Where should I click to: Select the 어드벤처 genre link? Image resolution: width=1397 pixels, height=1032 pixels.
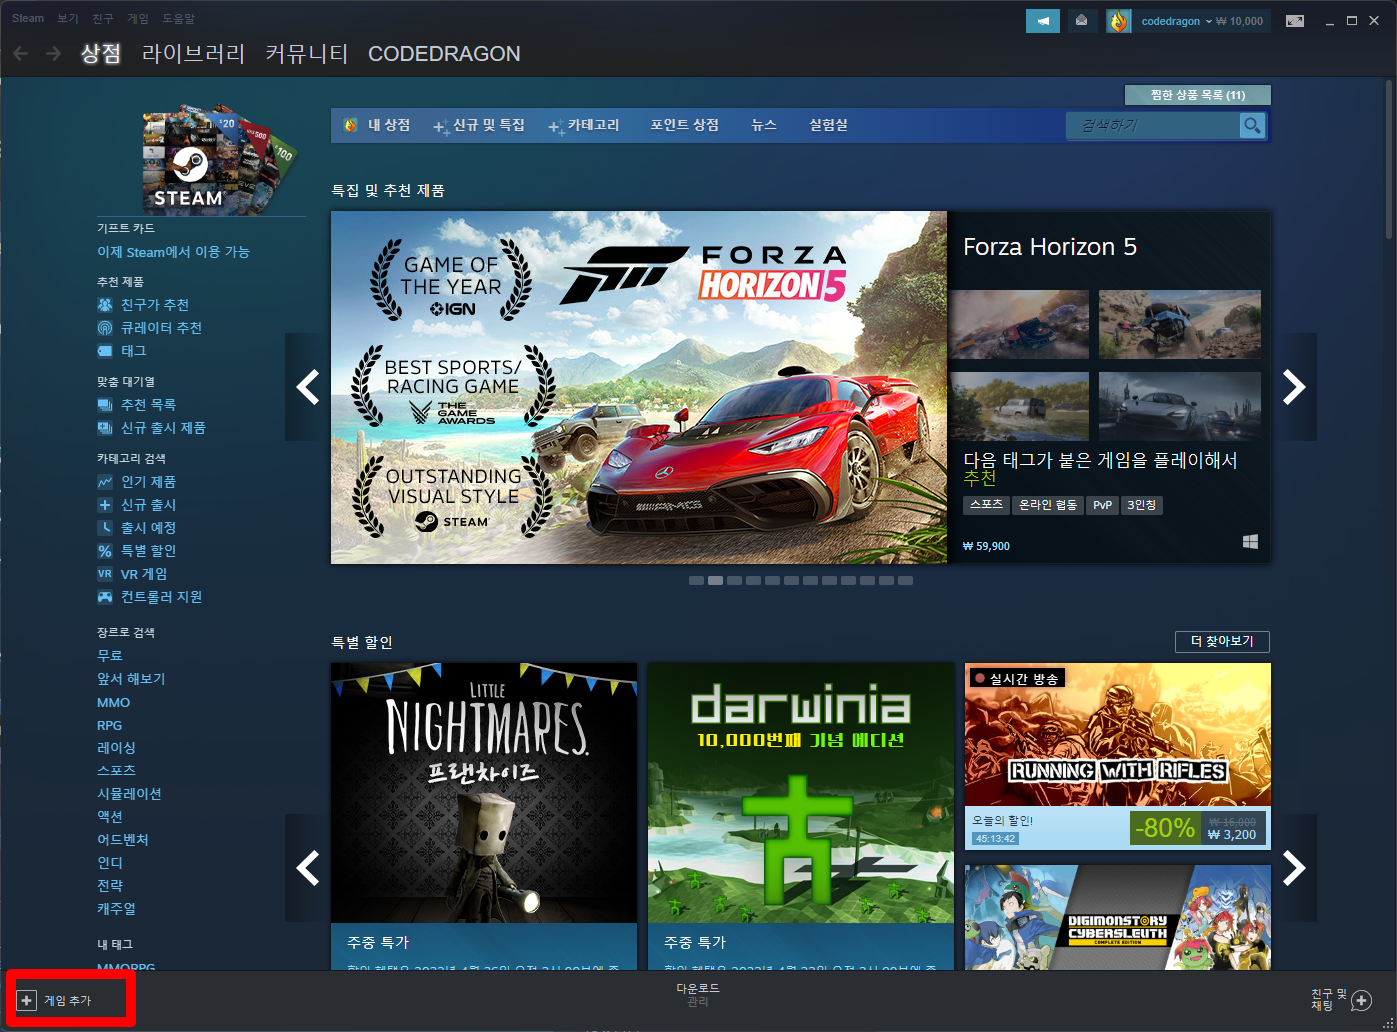123,840
